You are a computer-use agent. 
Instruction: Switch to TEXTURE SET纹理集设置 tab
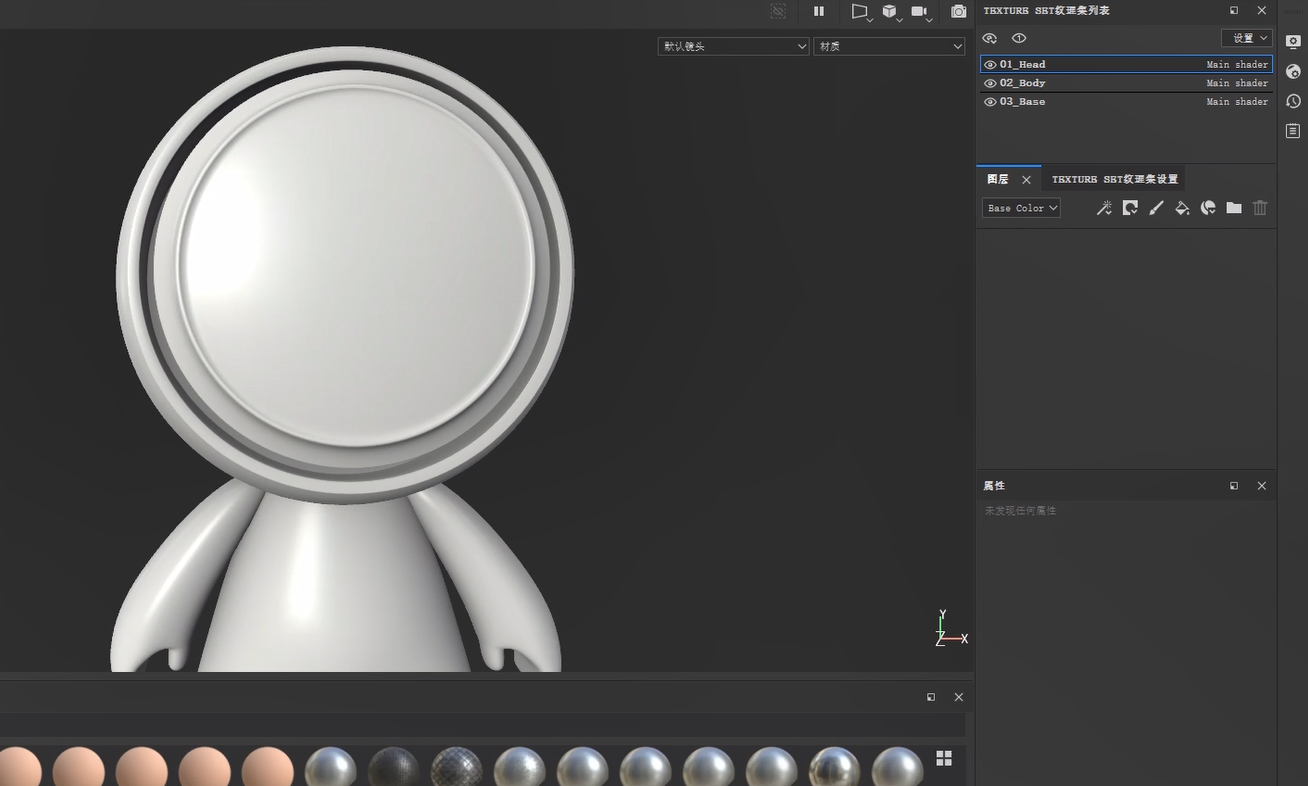(1114, 179)
